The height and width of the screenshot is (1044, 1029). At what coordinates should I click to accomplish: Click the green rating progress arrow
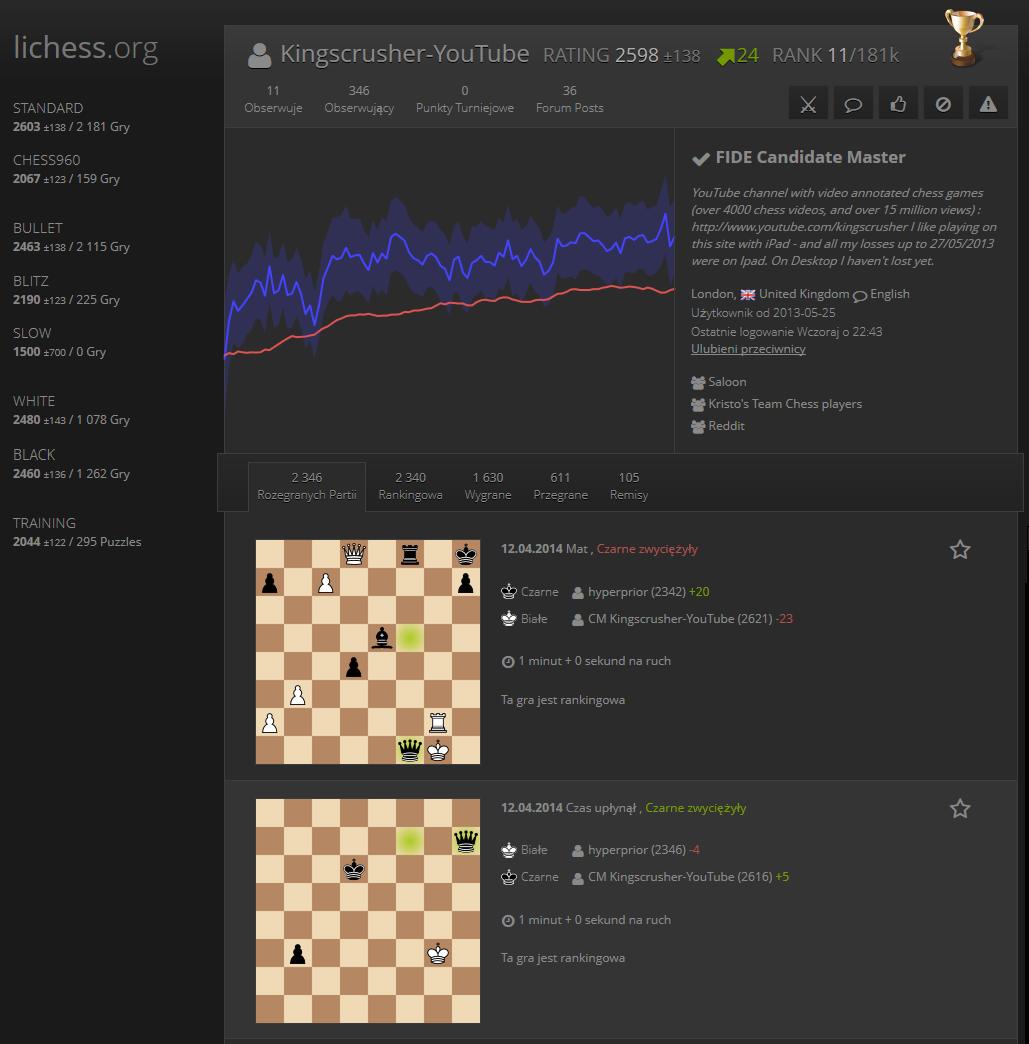(725, 56)
